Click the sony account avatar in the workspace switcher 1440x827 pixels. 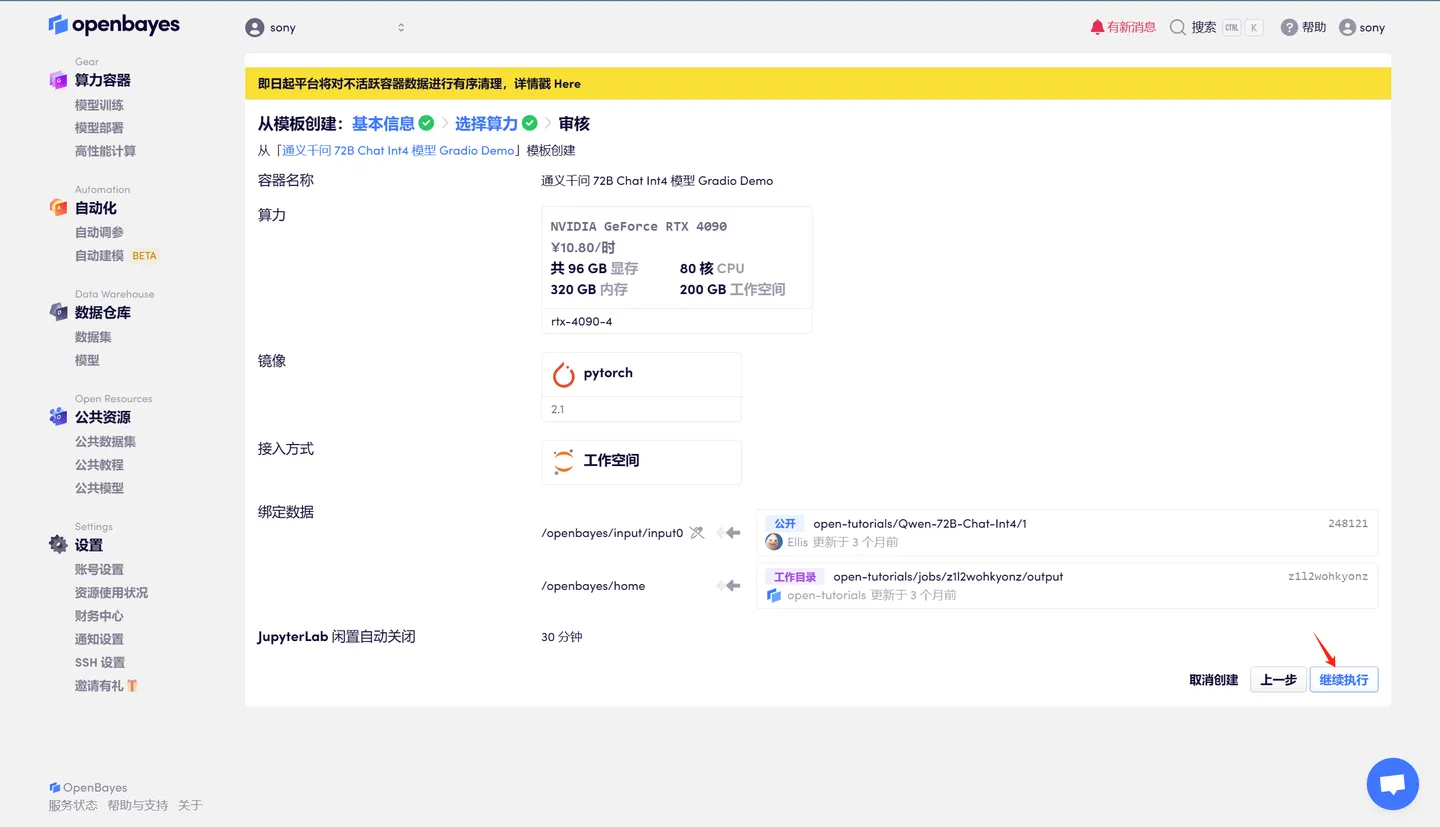coord(255,28)
